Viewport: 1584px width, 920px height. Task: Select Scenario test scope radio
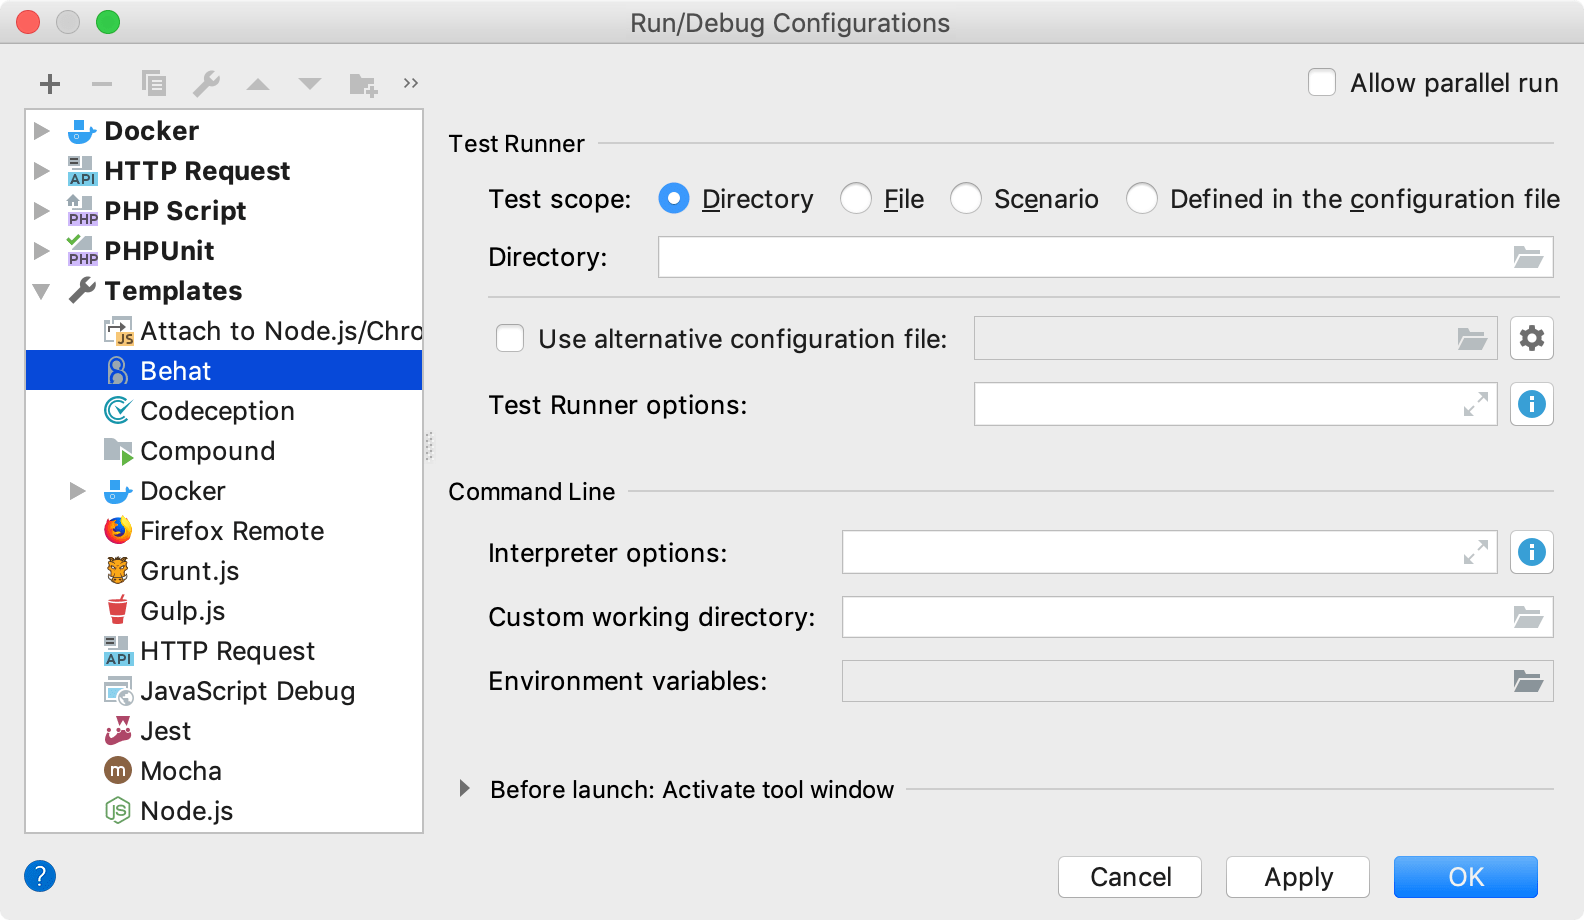pyautogui.click(x=966, y=198)
